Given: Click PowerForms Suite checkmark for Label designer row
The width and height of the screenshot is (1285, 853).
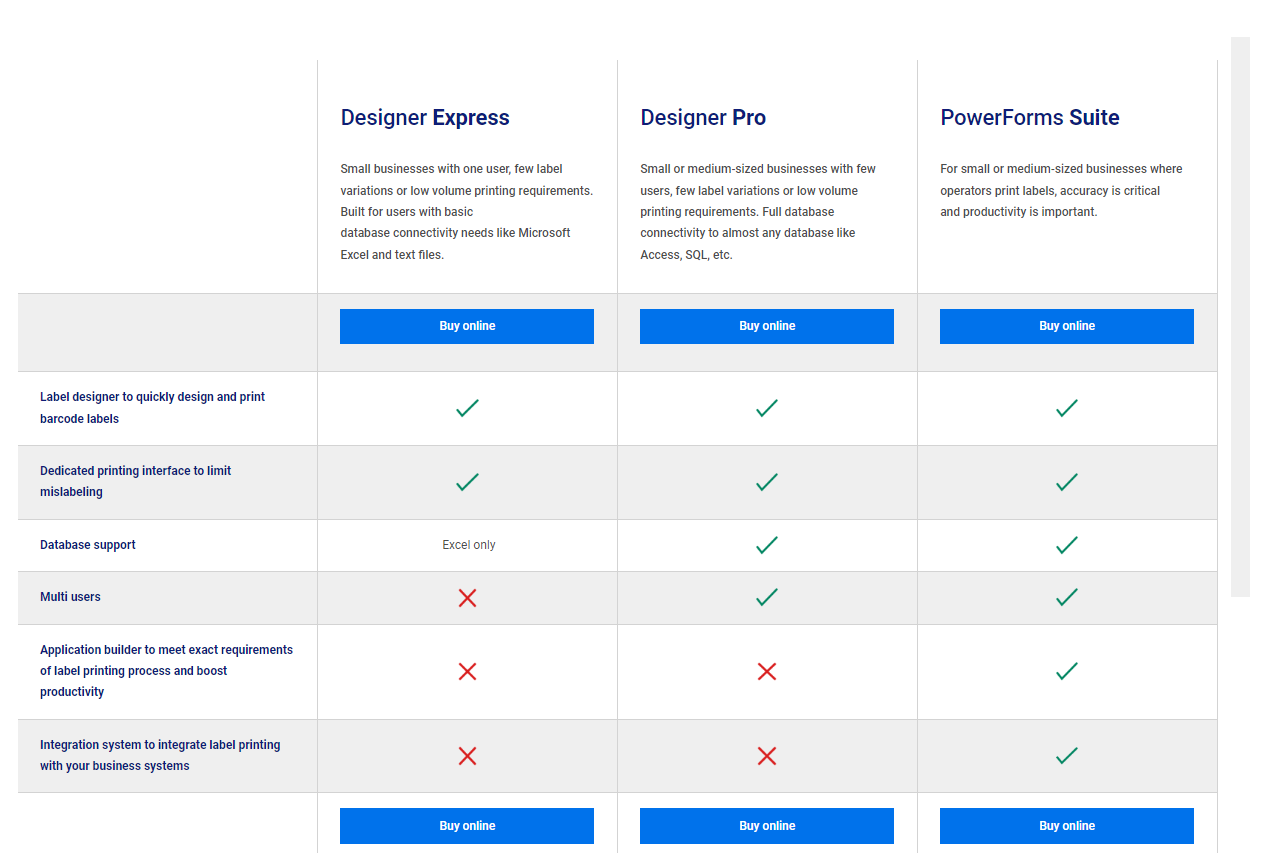Looking at the screenshot, I should point(1067,408).
